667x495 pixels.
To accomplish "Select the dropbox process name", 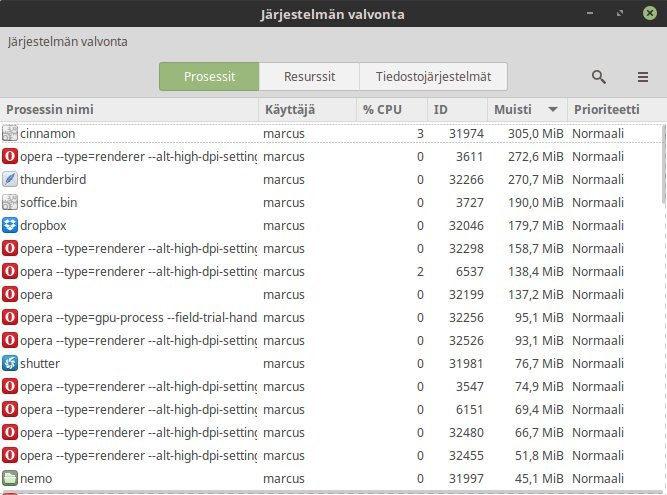I will point(43,225).
